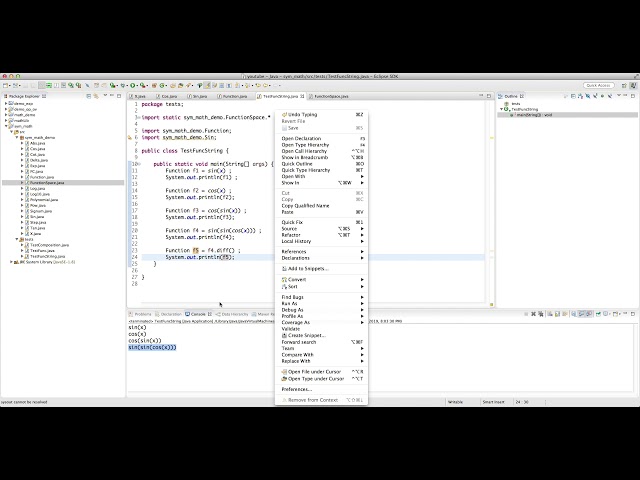Click the Last Edit Location back-arrow toolbar icon
This screenshot has width=640, height=480.
tap(258, 85)
